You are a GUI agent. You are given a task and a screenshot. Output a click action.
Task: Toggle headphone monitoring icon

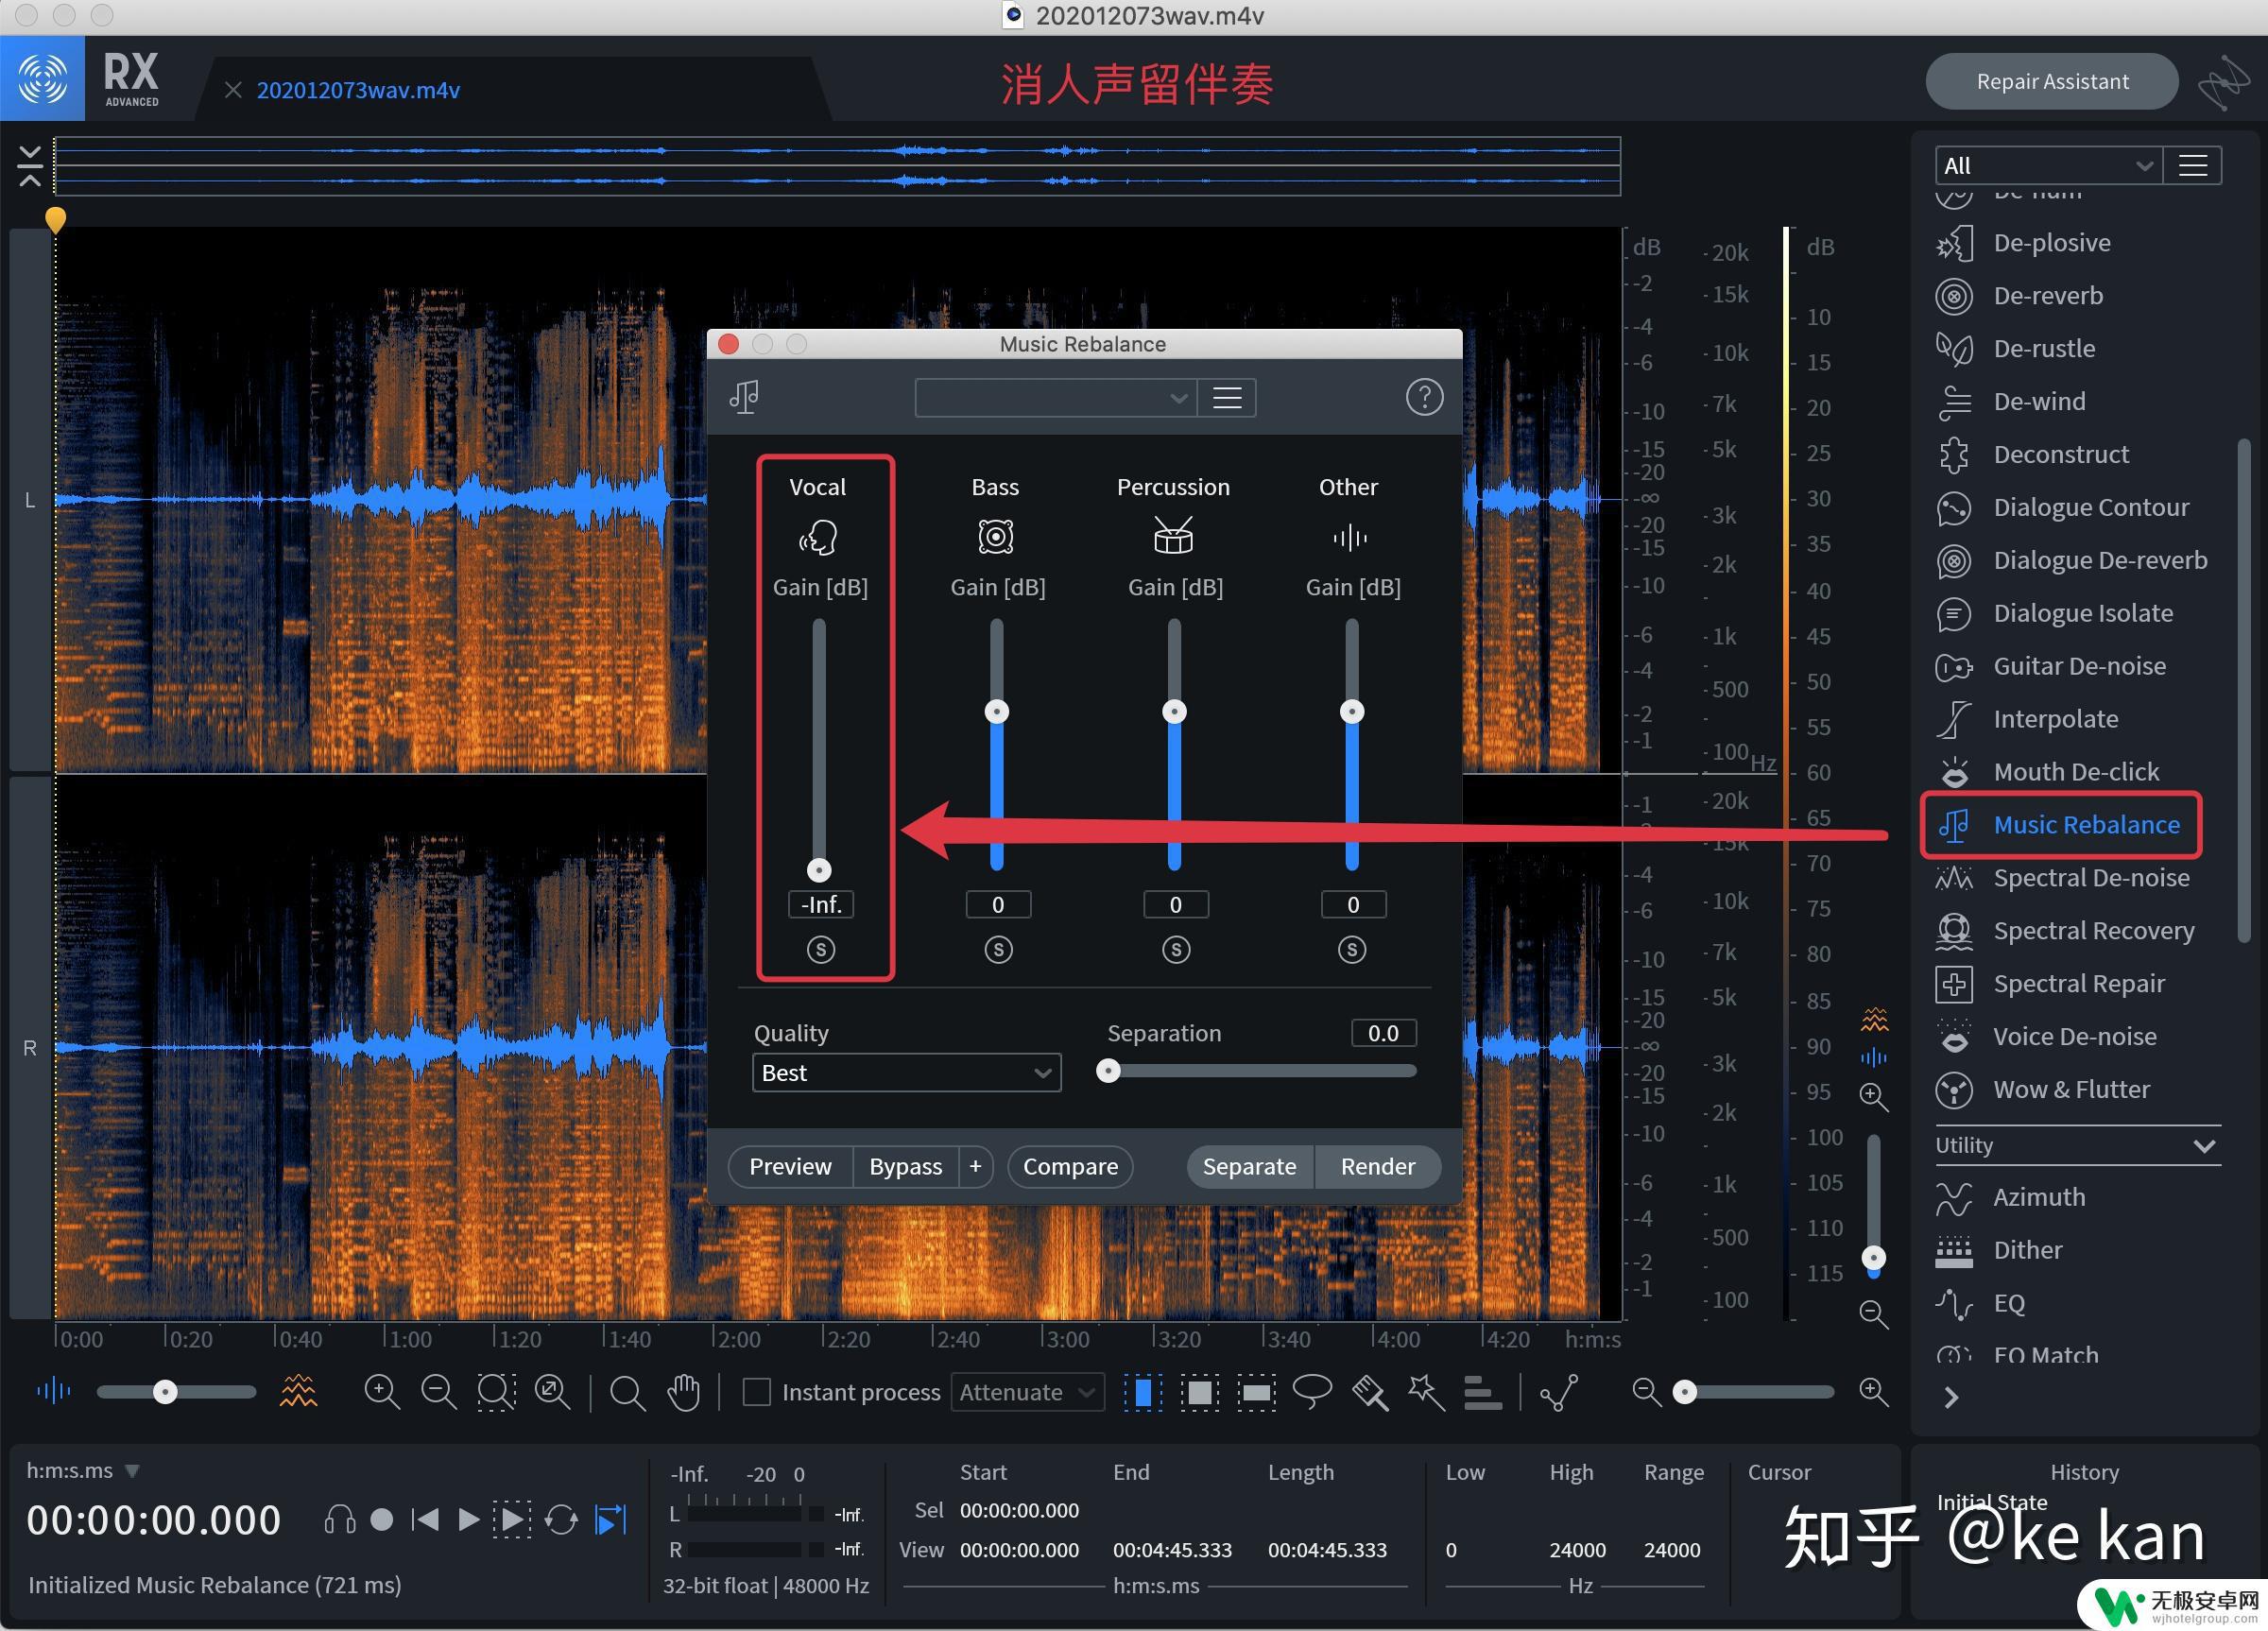pyautogui.click(x=340, y=1520)
